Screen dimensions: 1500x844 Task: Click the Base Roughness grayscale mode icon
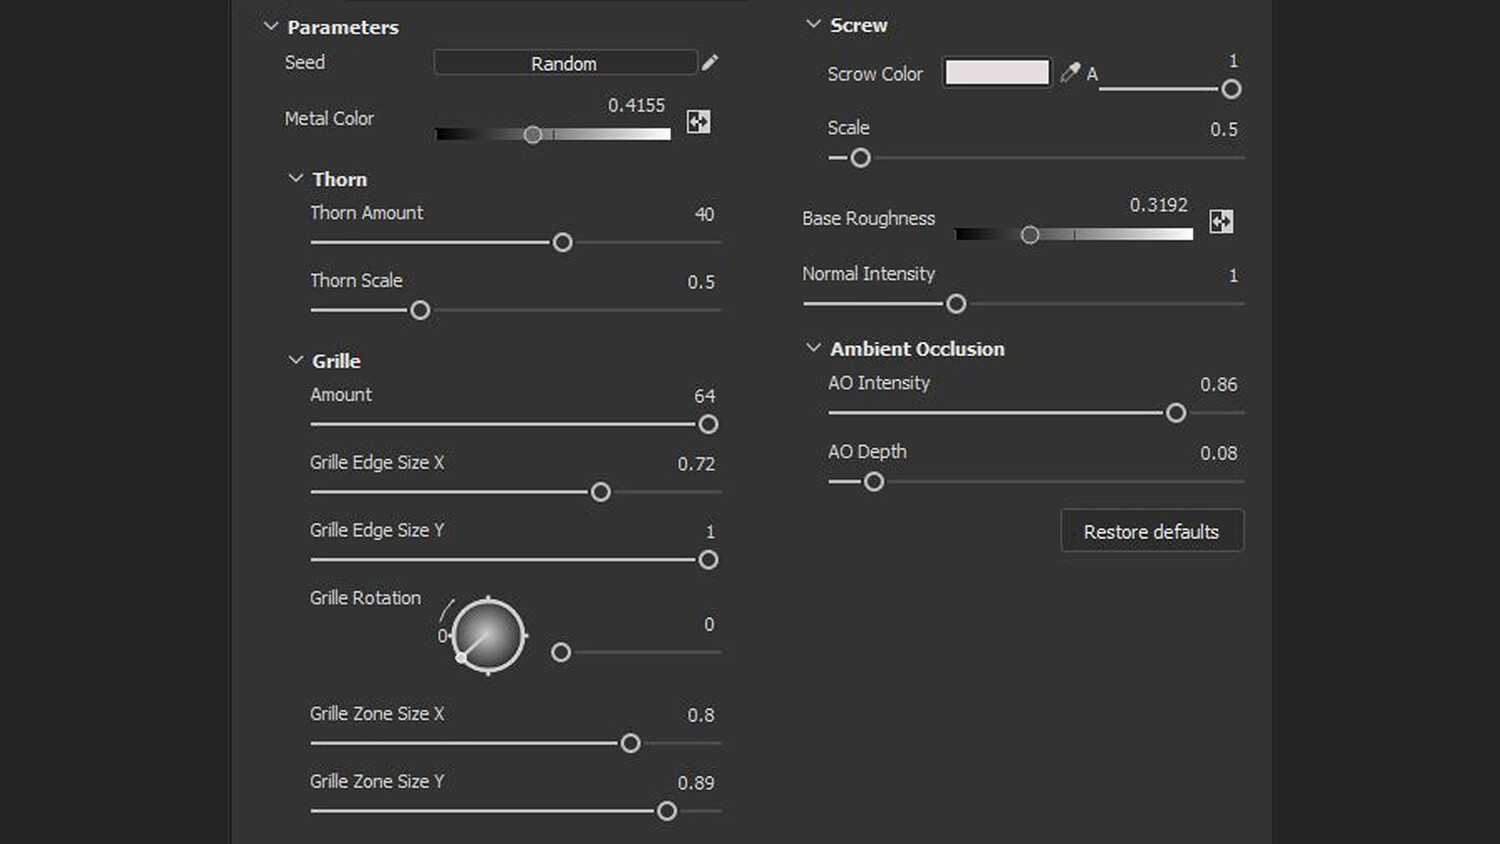pyautogui.click(x=1221, y=221)
